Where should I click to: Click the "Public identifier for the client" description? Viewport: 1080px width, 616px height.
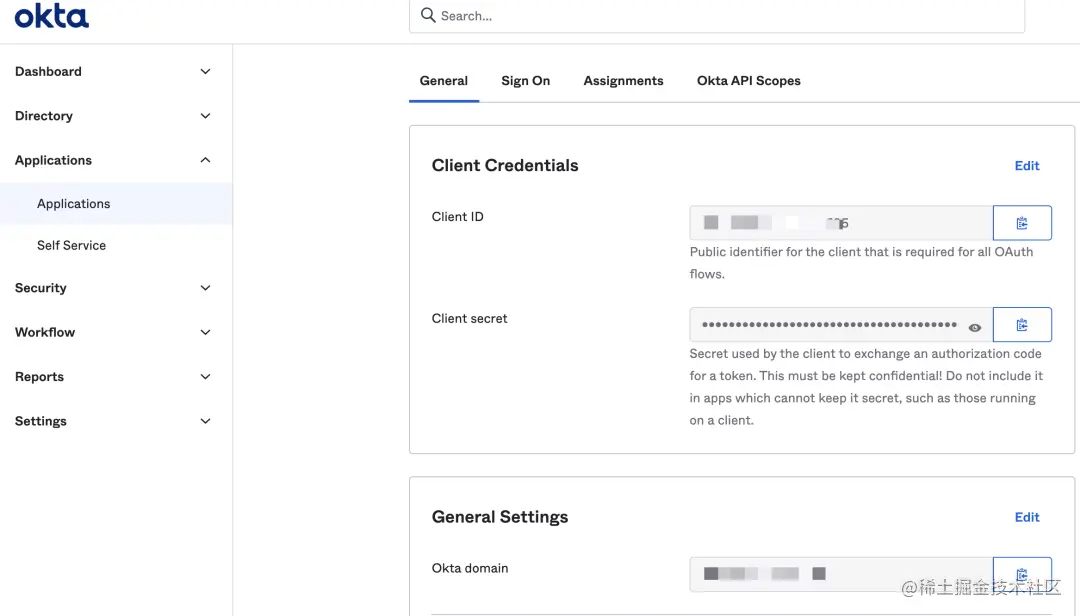(x=861, y=263)
